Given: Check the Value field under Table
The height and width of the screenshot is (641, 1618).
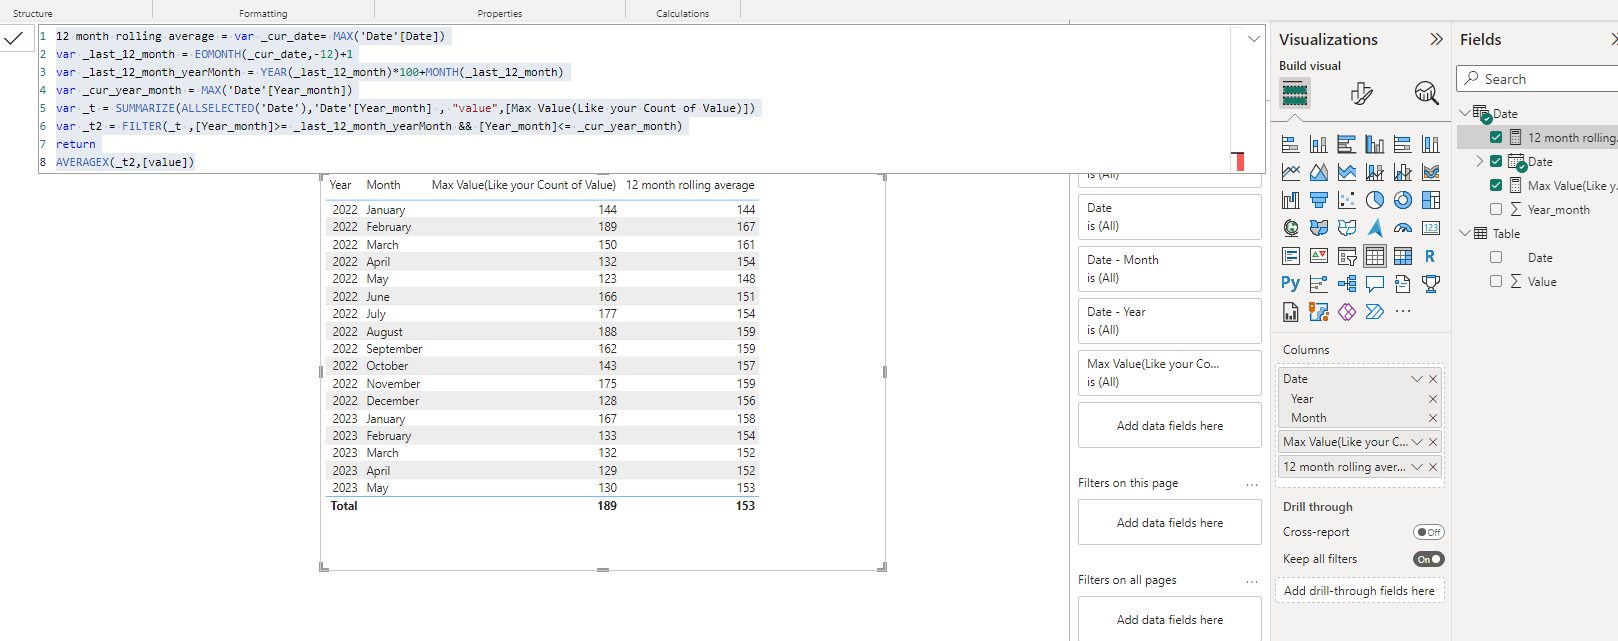Looking at the screenshot, I should pos(1496,281).
